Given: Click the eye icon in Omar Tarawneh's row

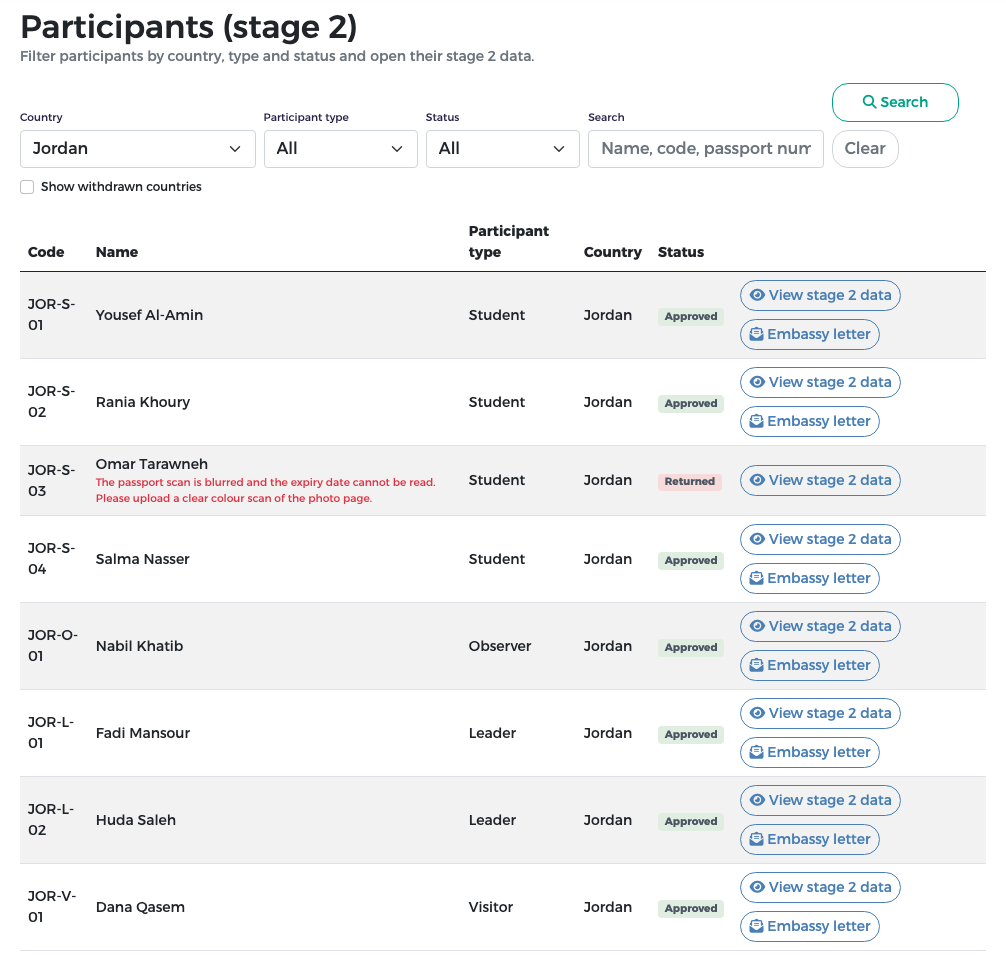Looking at the screenshot, I should 757,480.
